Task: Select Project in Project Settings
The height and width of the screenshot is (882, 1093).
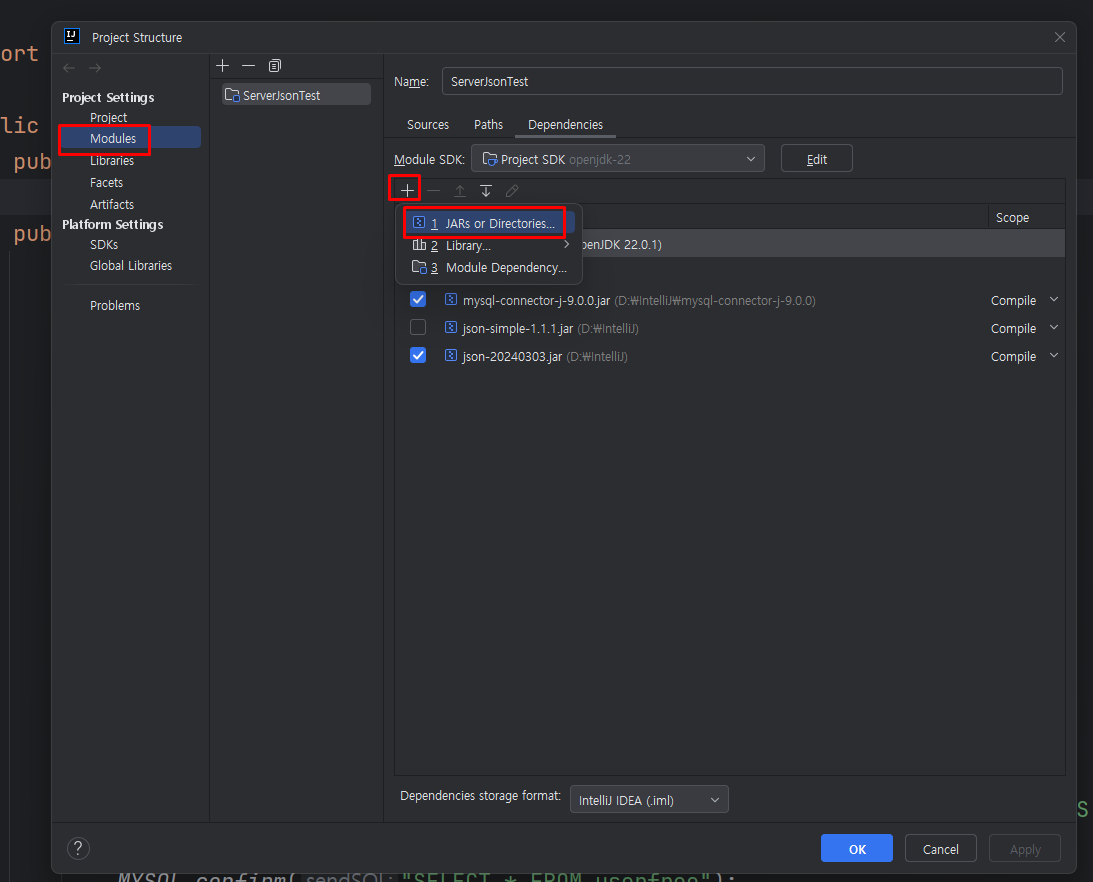Action: click(109, 117)
